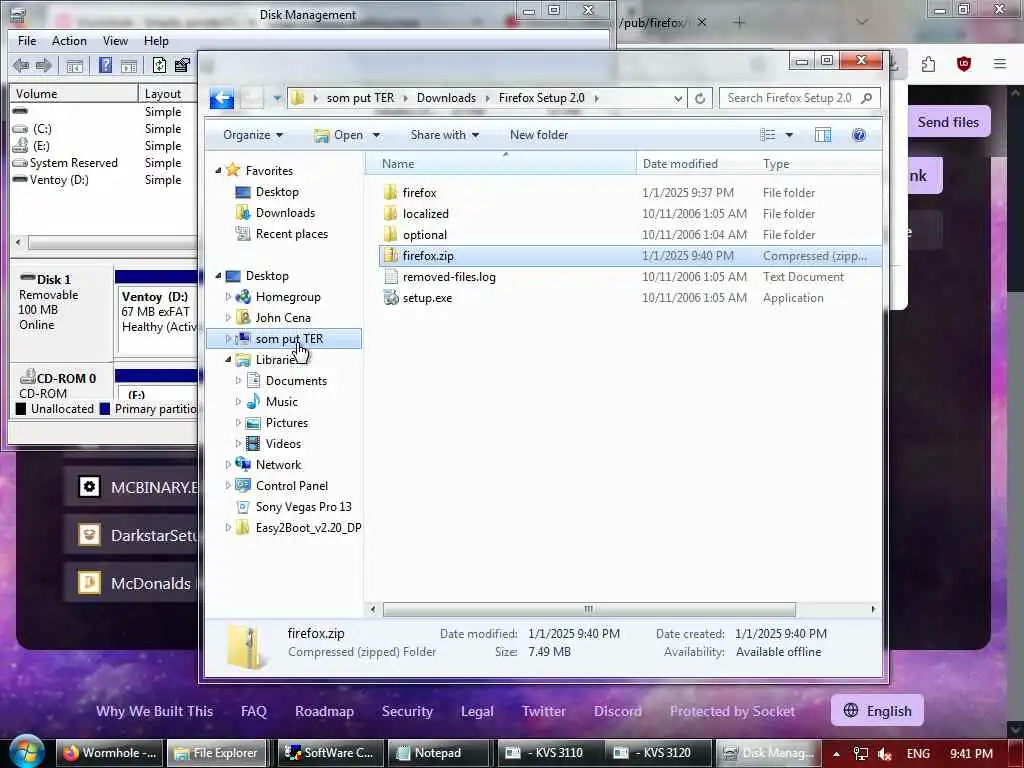Screen dimensions: 1024x768
Task: Select Sony Vegas Pro 13 in navigation tree
Action: coord(303,507)
